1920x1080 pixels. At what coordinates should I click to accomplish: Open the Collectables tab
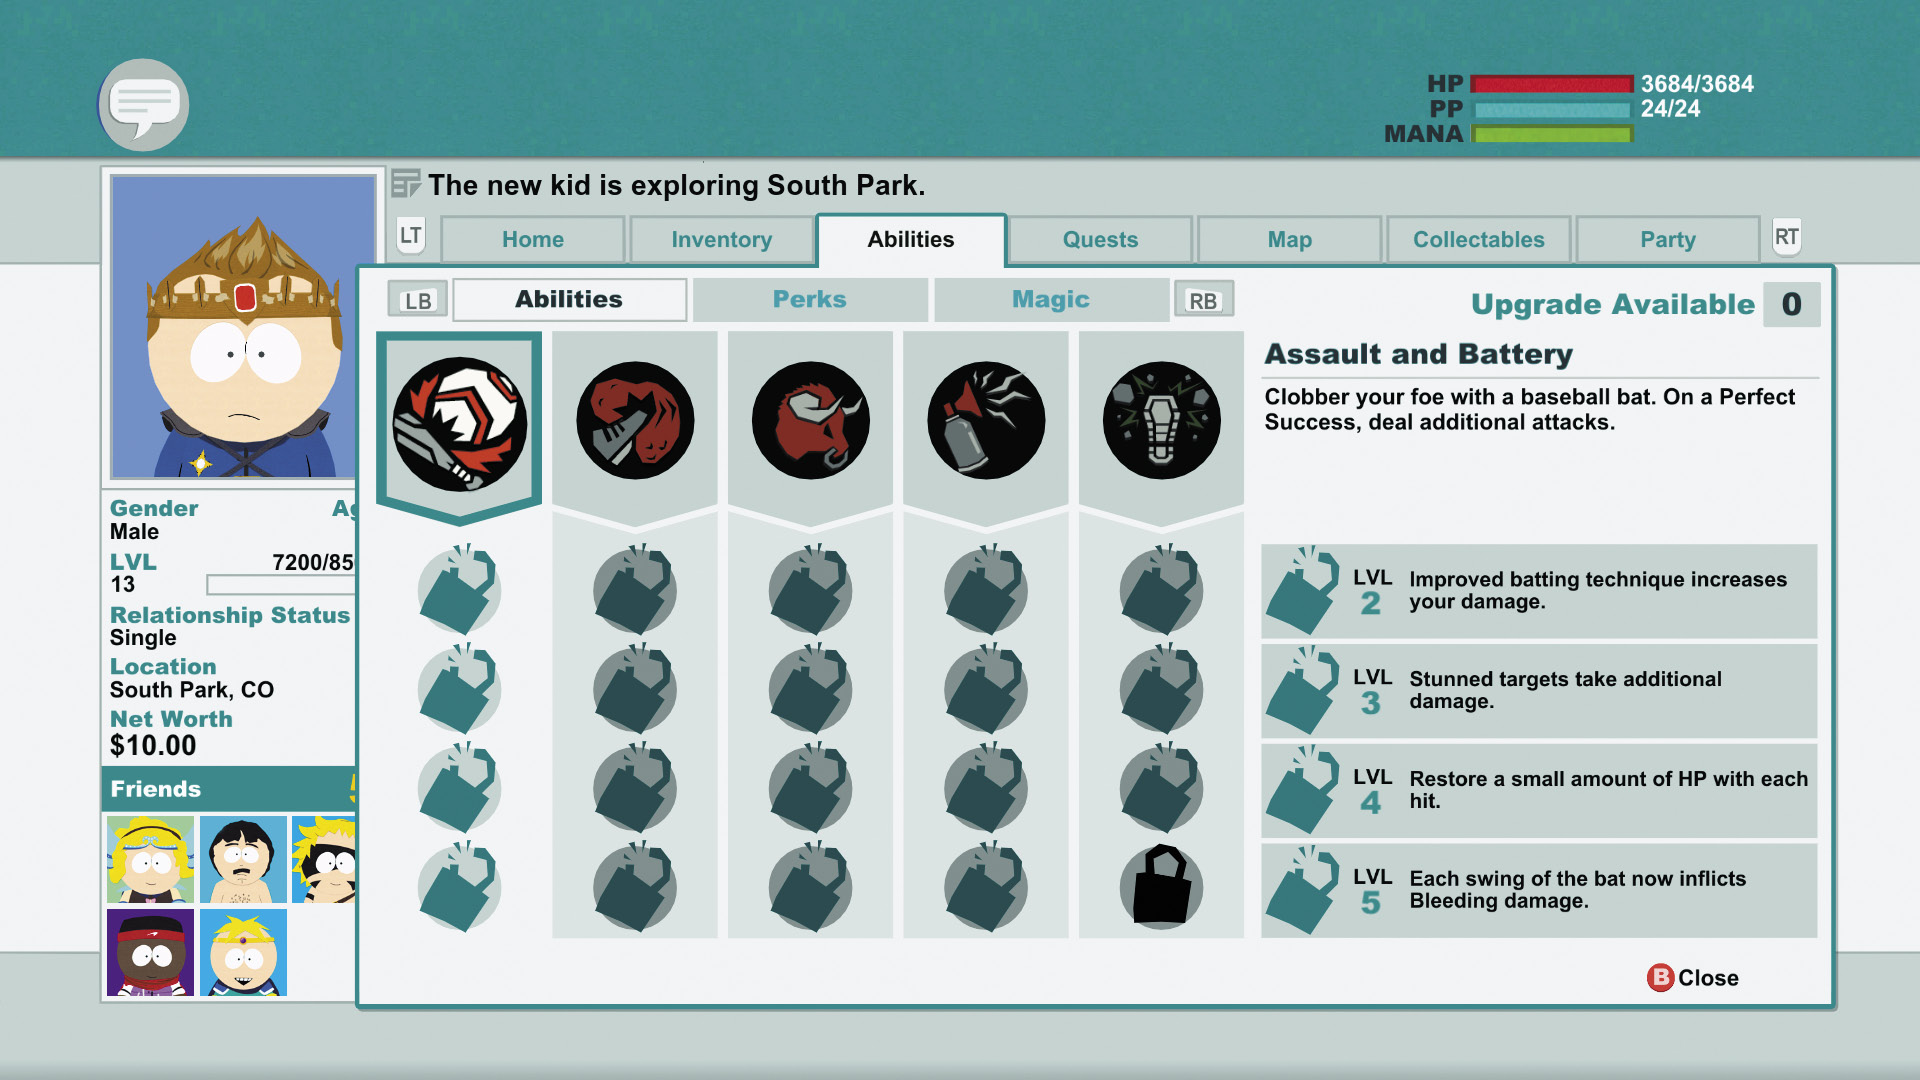tap(1479, 240)
